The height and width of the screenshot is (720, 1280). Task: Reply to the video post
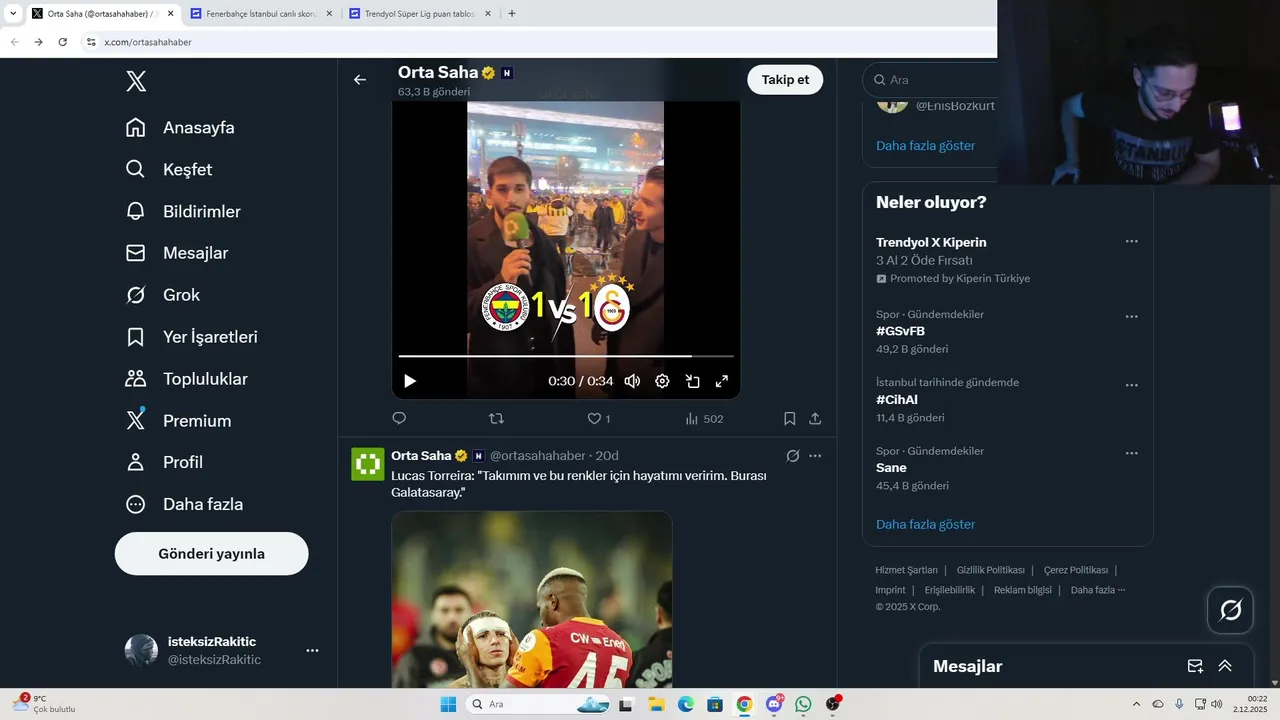(399, 419)
